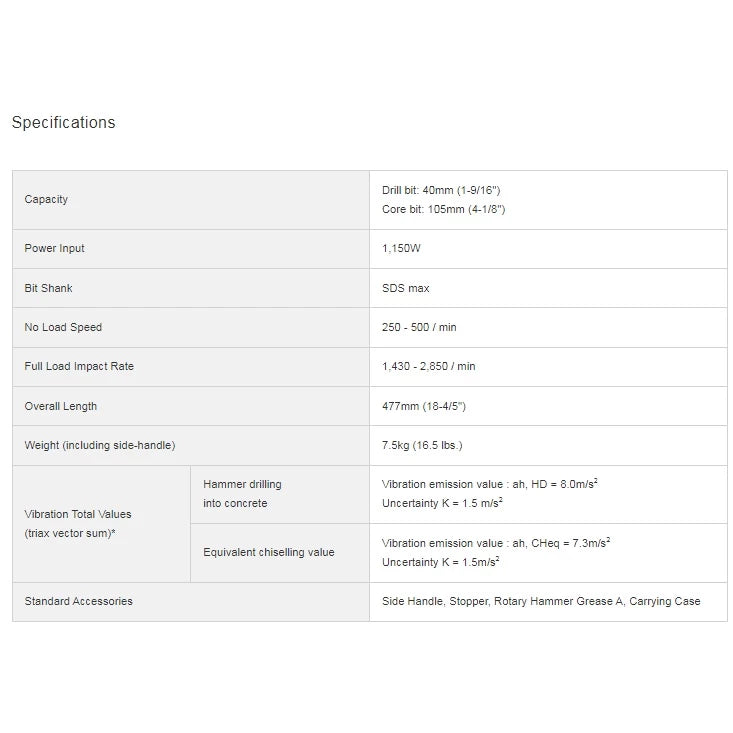Viewport: 733px width, 733px height.
Task: Click the 1,150W power value
Action: [x=401, y=248]
